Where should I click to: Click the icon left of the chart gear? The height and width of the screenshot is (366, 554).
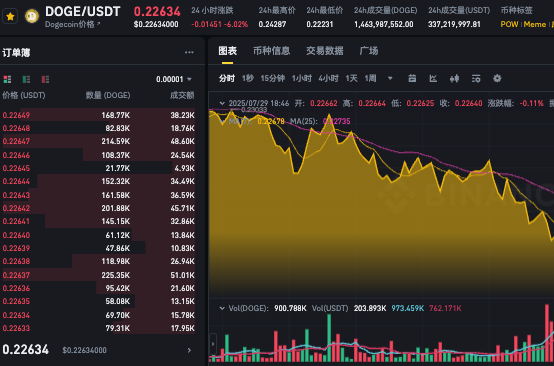tap(476, 78)
